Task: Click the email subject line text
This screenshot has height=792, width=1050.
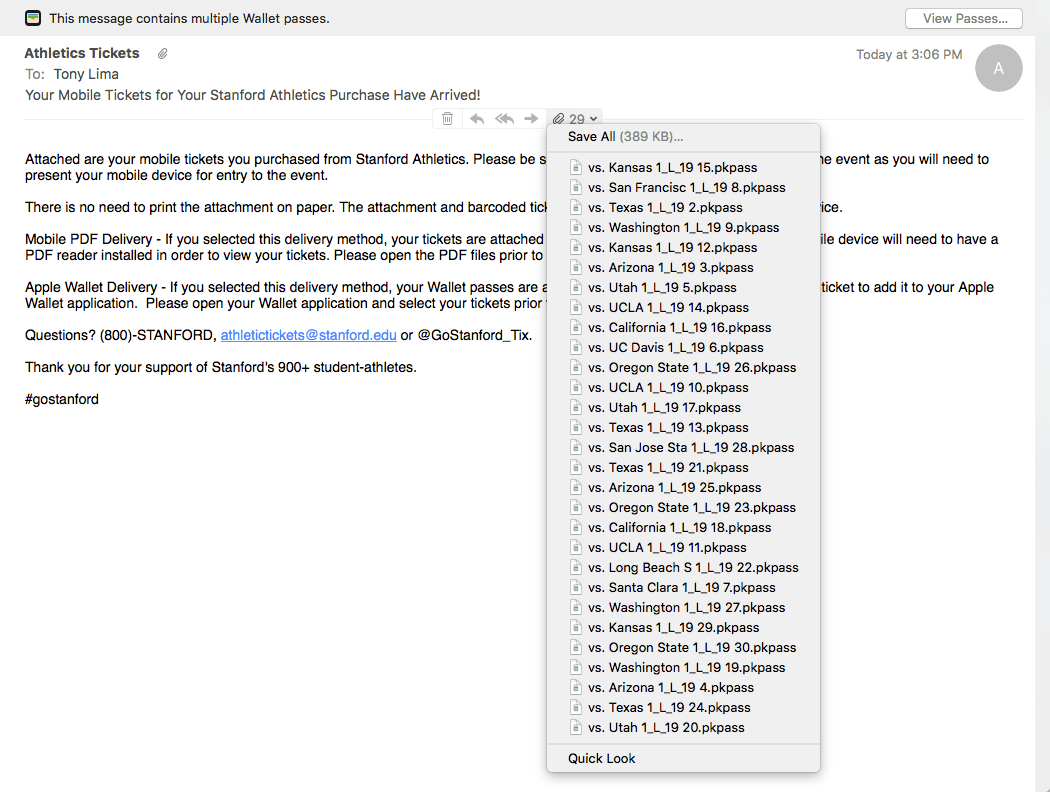Action: click(x=252, y=95)
